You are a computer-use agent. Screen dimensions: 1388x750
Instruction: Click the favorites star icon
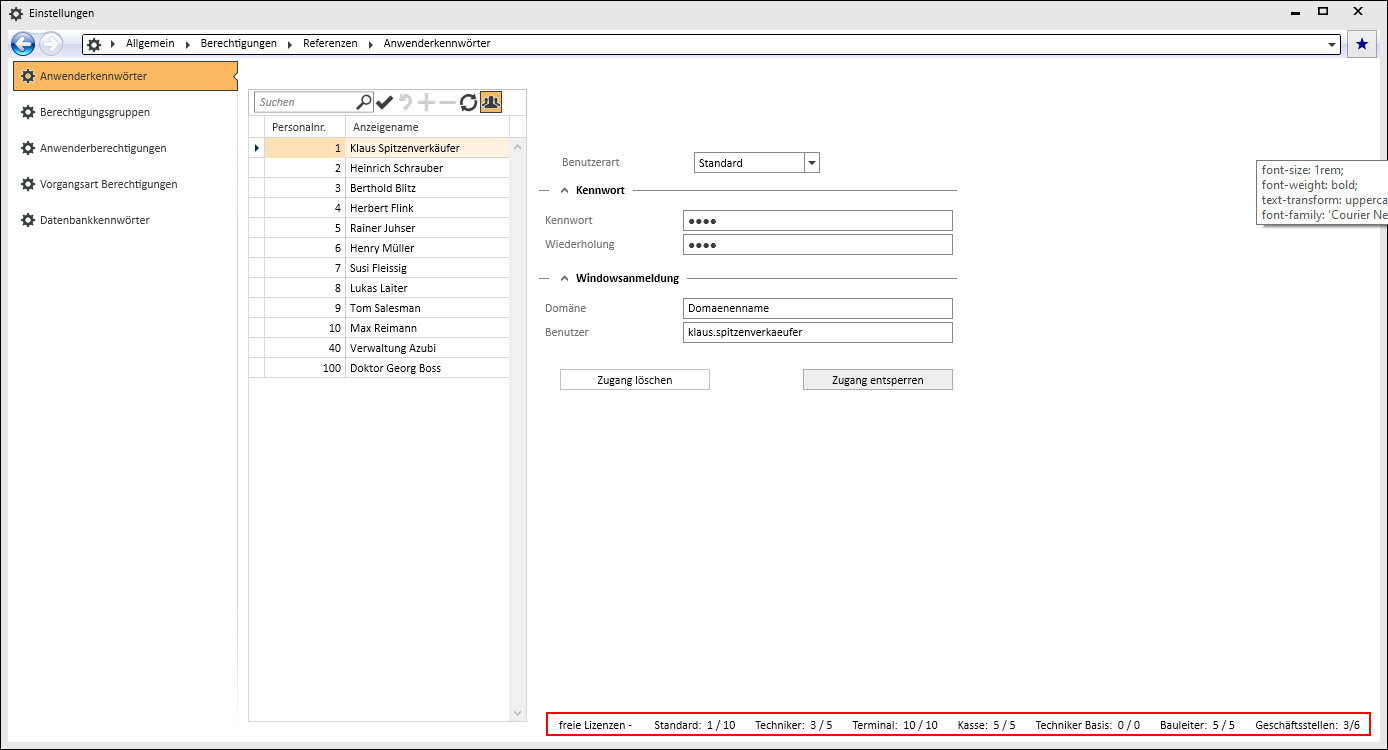point(1361,44)
